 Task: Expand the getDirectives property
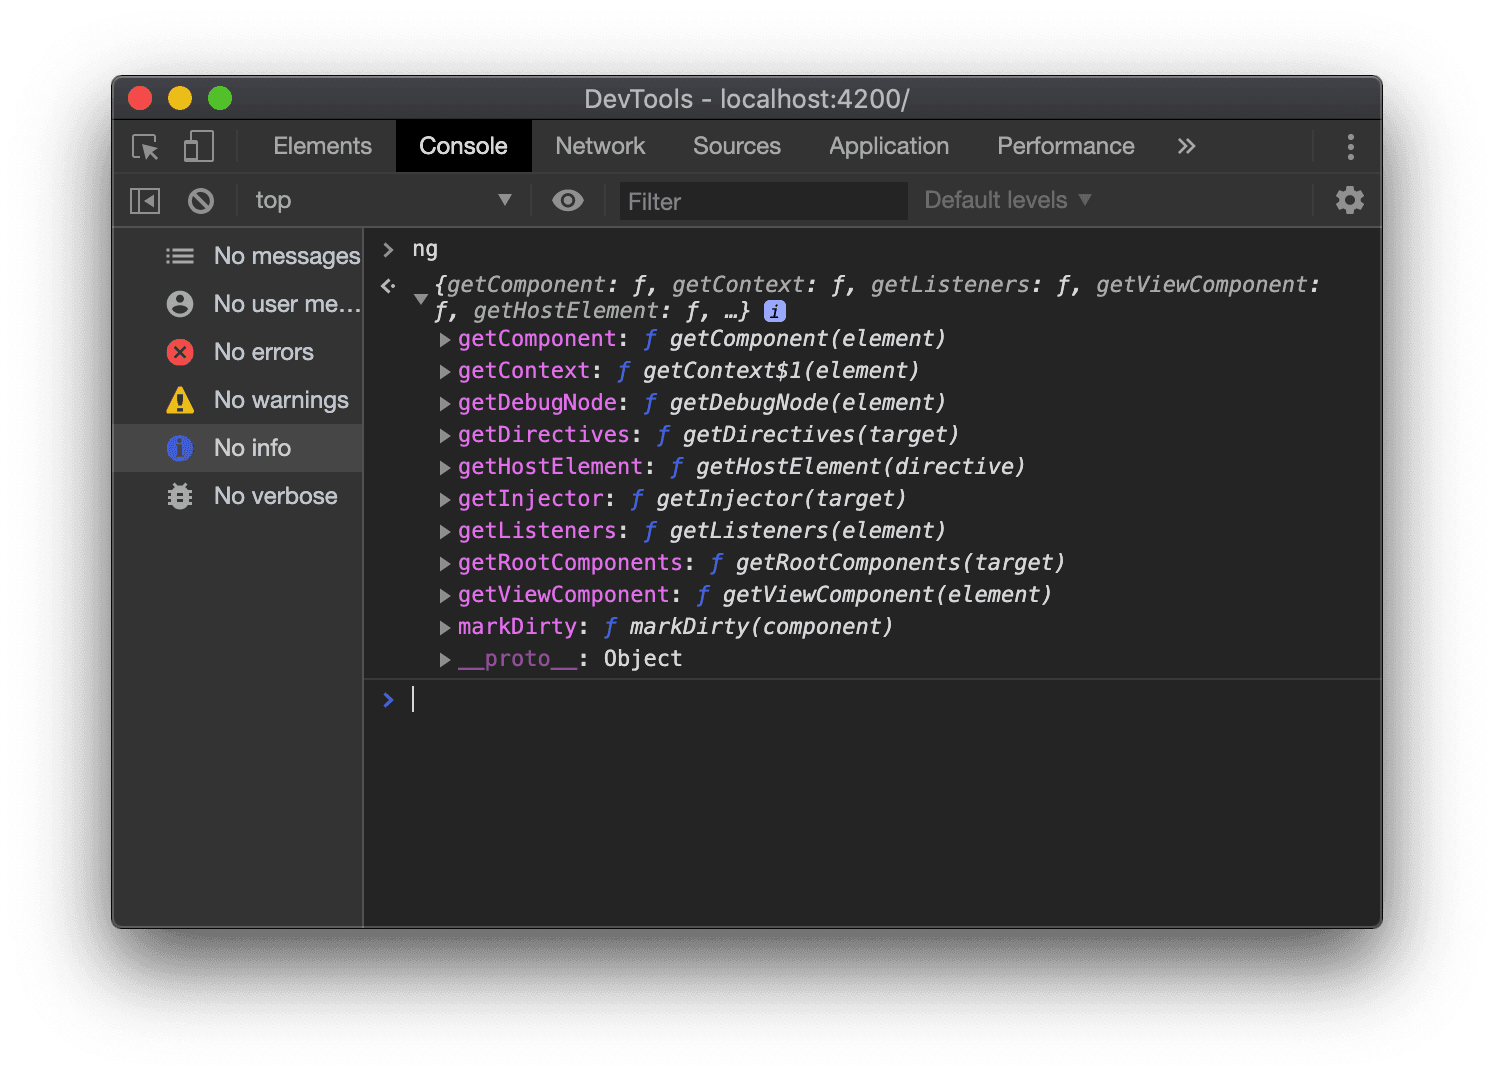pos(445,436)
